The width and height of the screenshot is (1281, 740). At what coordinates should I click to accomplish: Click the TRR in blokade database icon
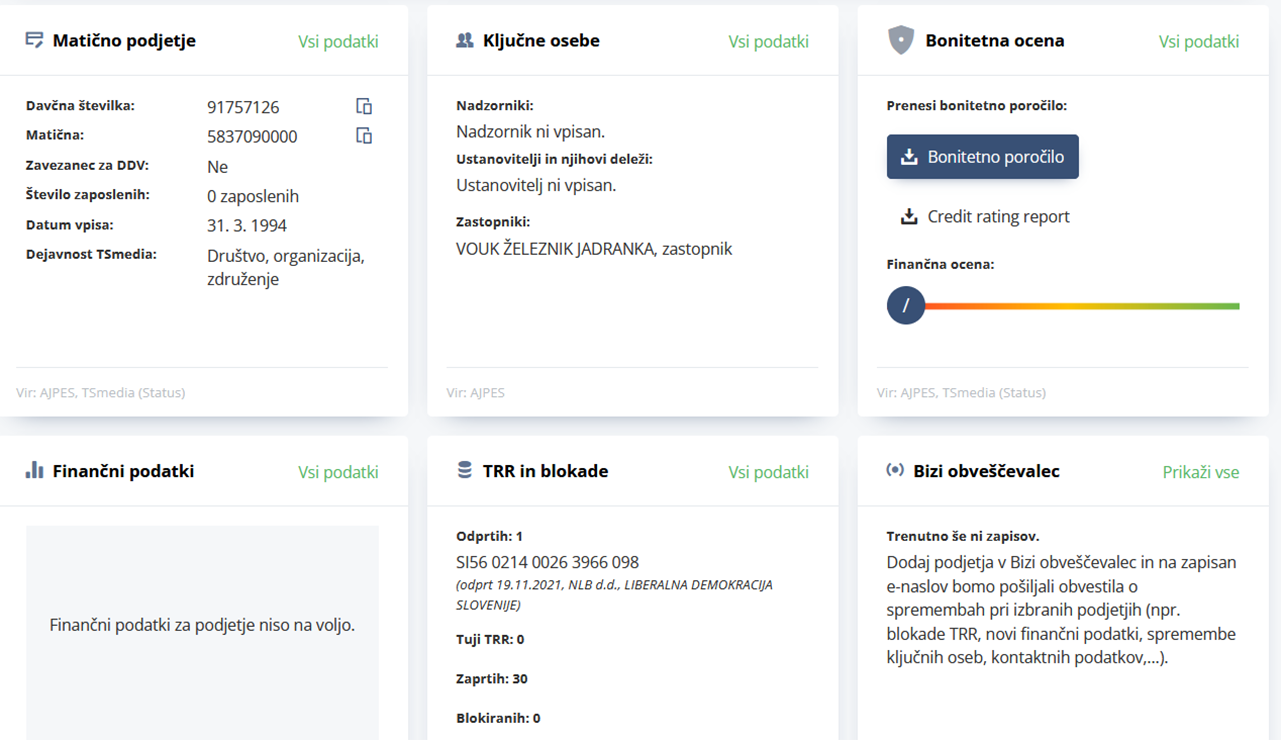[464, 470]
